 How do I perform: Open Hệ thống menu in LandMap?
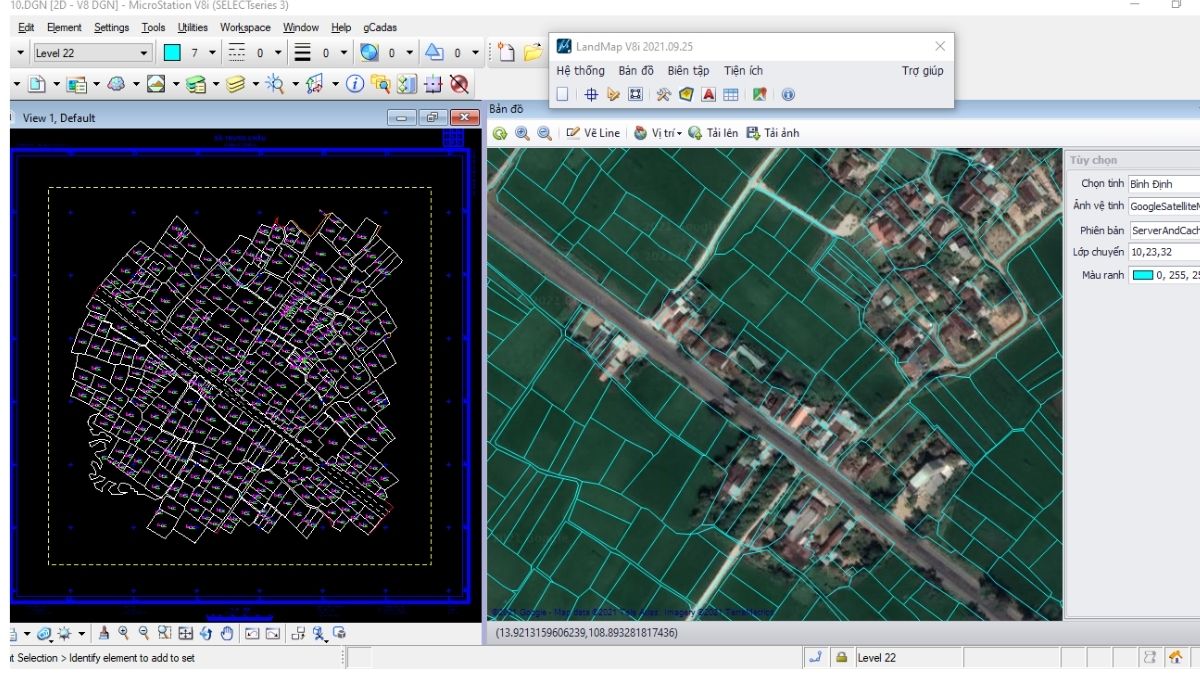581,71
